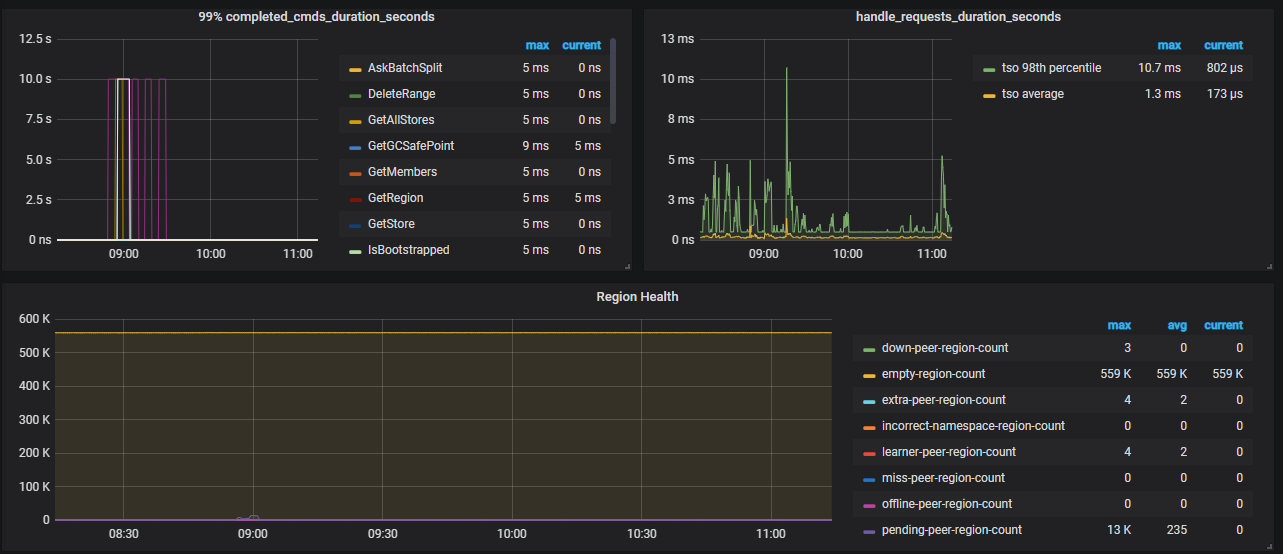Toggle the tso 98th percentile series
Screen dimensions: 1283x554
[x=1051, y=68]
